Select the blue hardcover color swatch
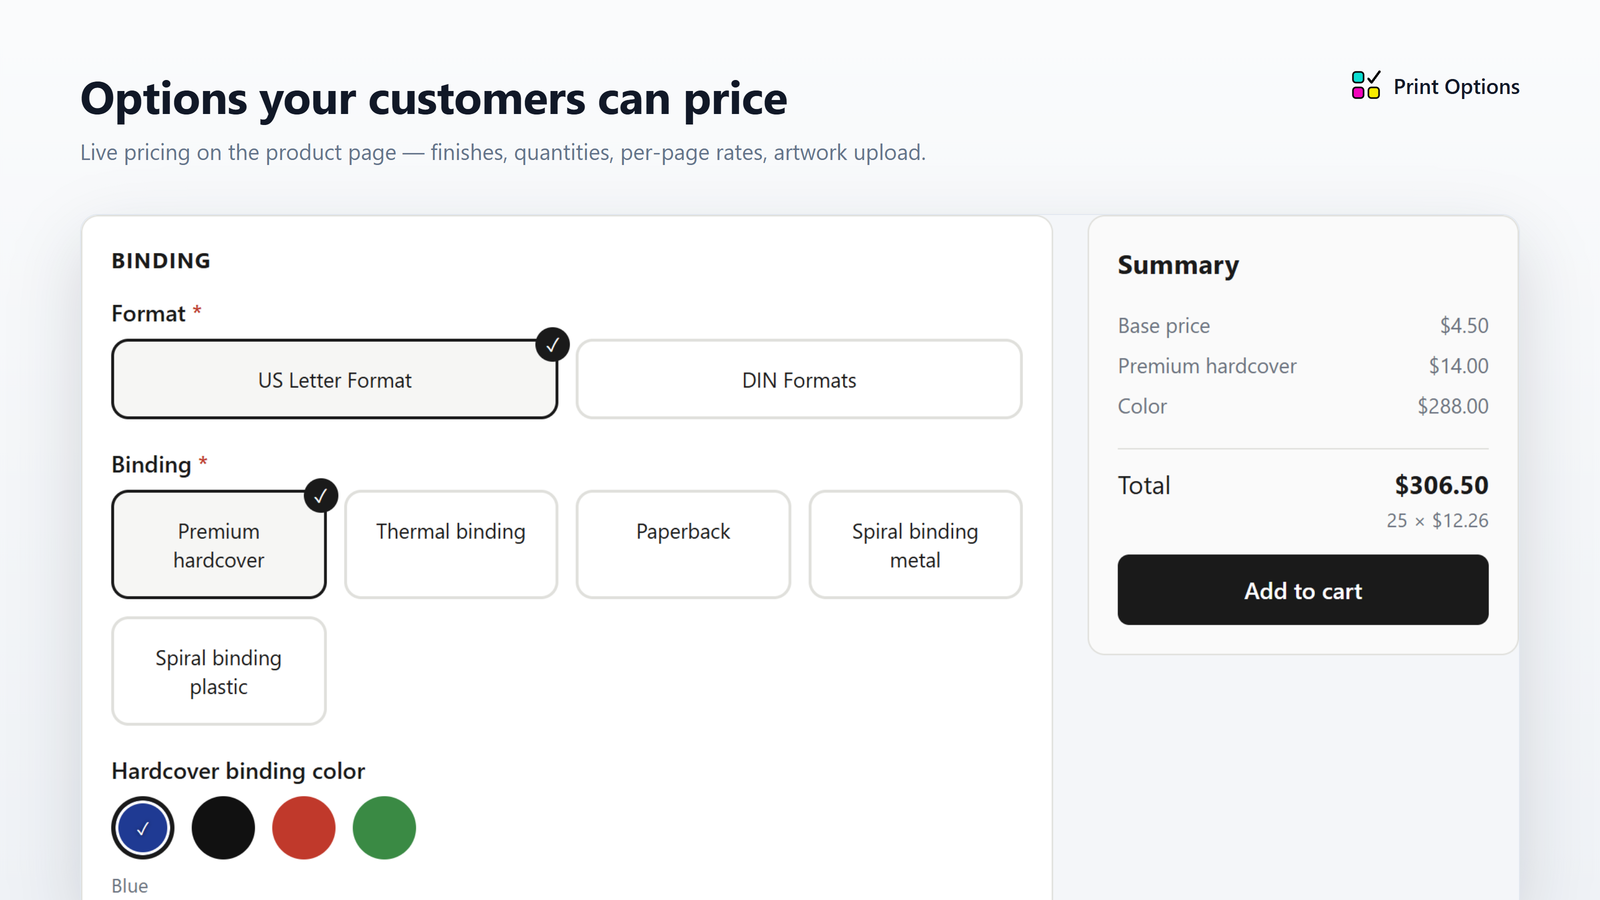 tap(143, 828)
